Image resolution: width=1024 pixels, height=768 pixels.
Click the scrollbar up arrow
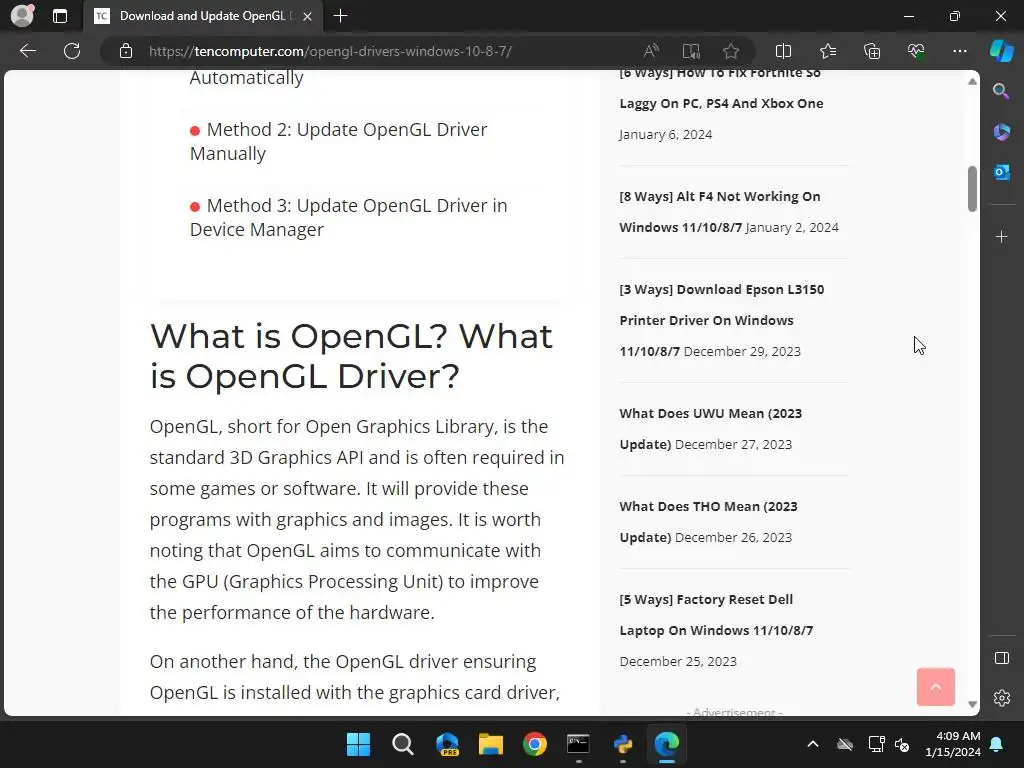(972, 82)
